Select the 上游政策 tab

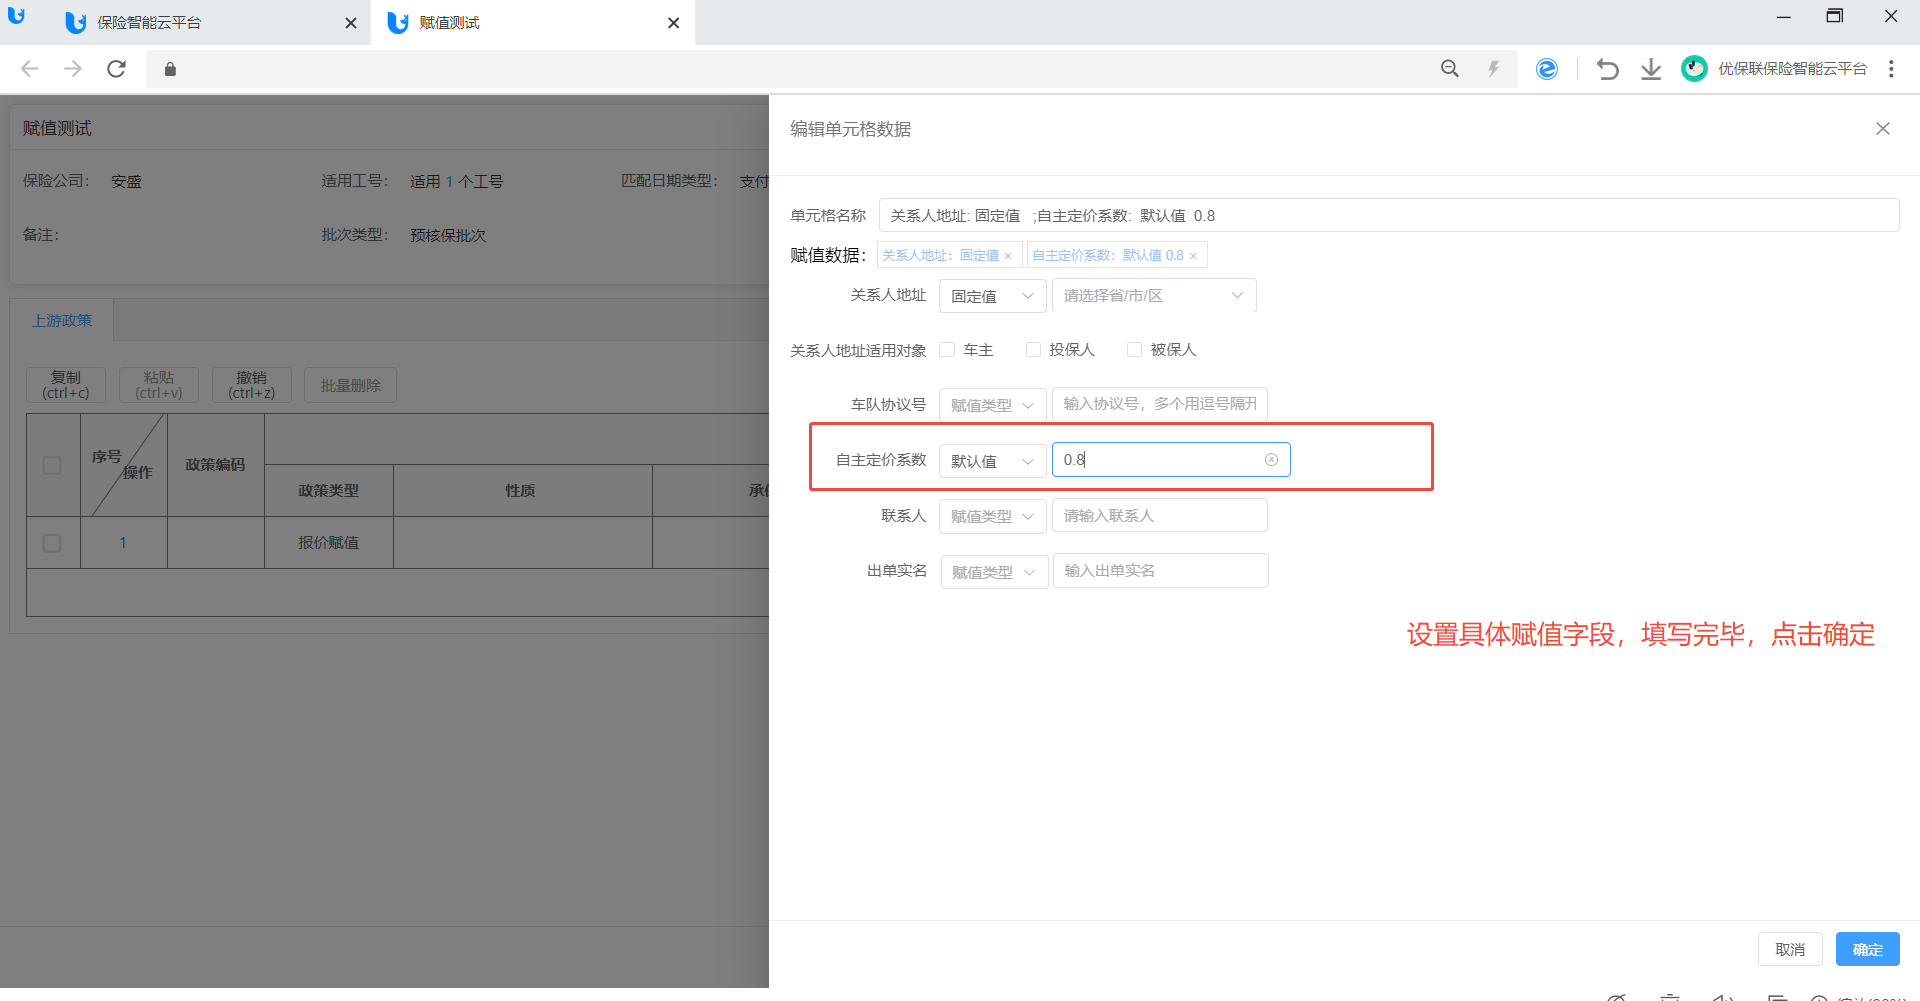(x=62, y=320)
